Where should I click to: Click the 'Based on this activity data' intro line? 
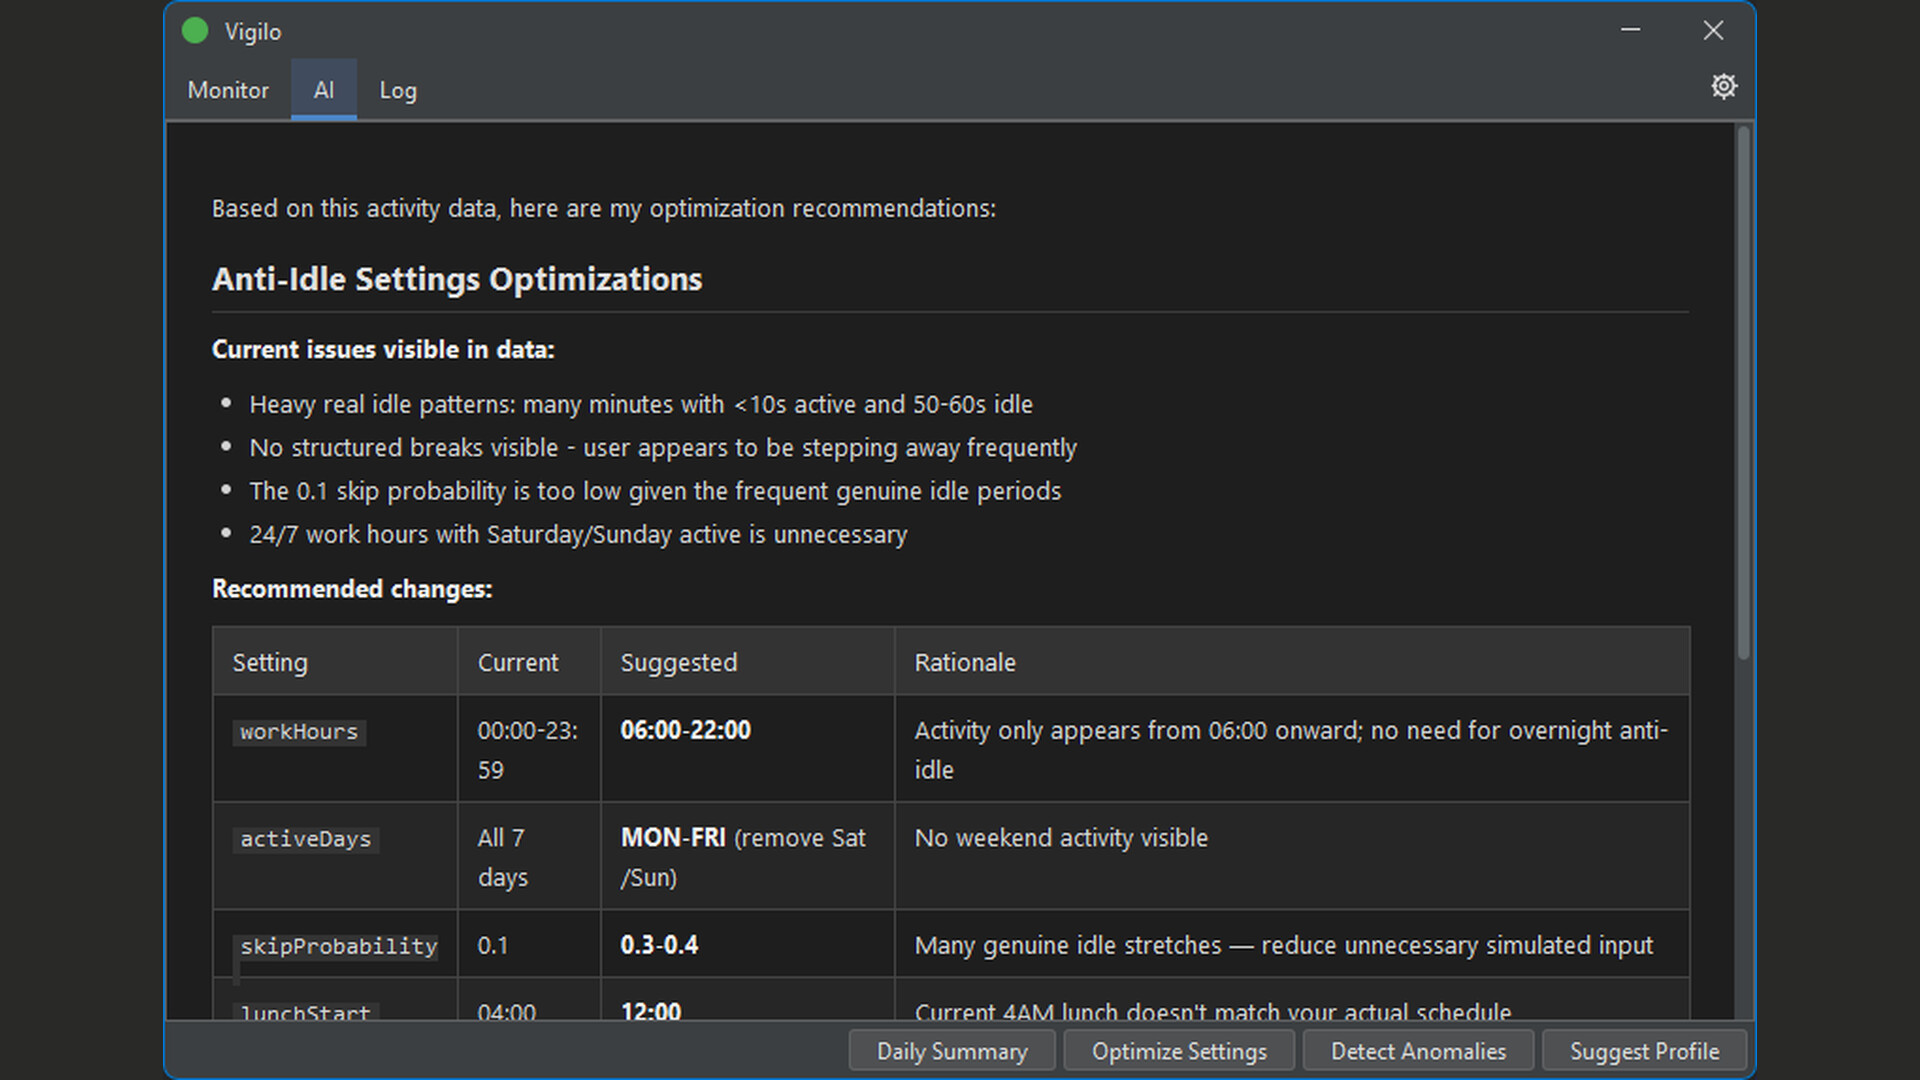pyautogui.click(x=604, y=208)
